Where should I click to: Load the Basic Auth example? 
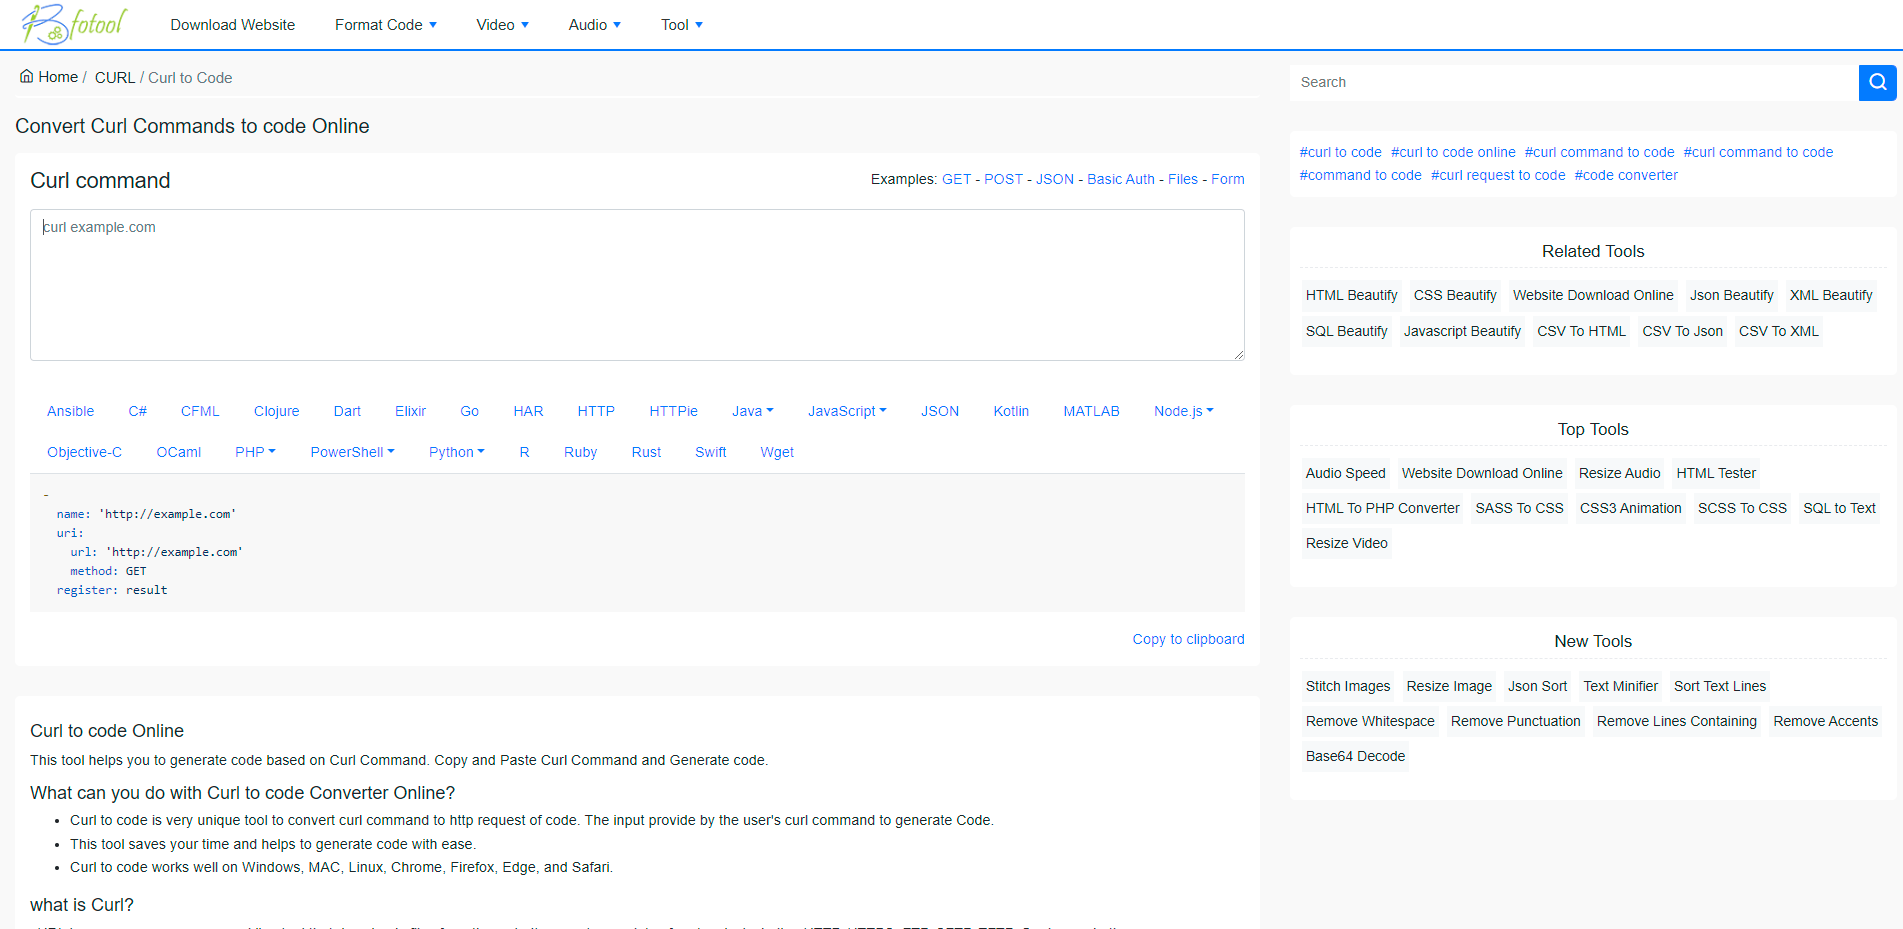1120,179
